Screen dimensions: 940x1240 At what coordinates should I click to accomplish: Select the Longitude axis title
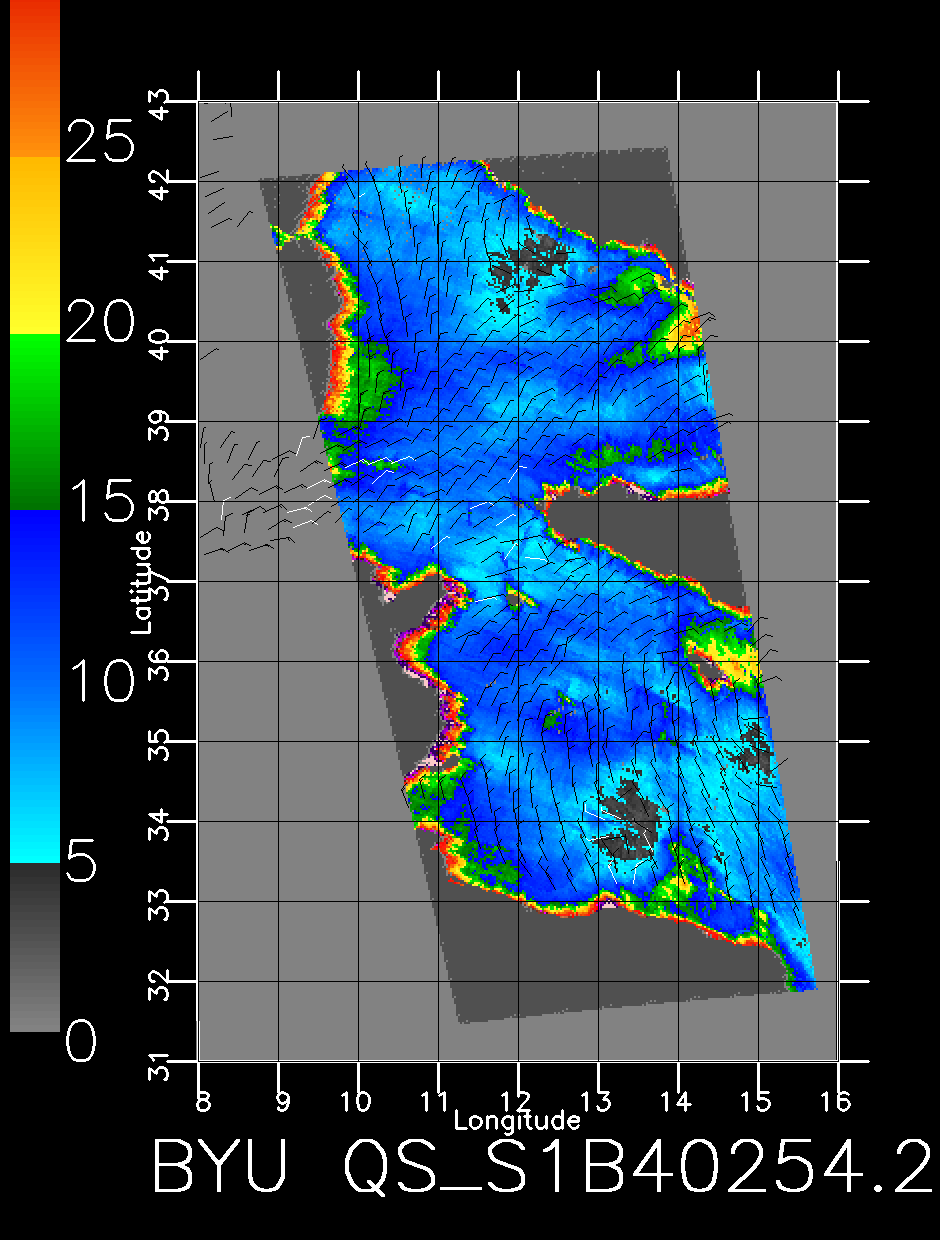517,1119
